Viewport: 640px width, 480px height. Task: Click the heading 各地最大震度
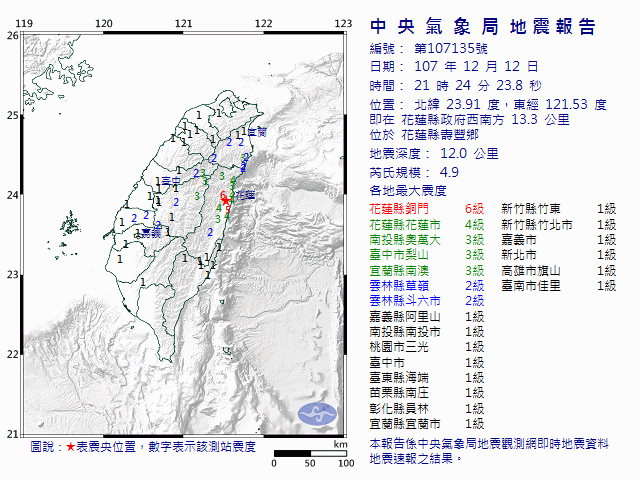(408, 191)
